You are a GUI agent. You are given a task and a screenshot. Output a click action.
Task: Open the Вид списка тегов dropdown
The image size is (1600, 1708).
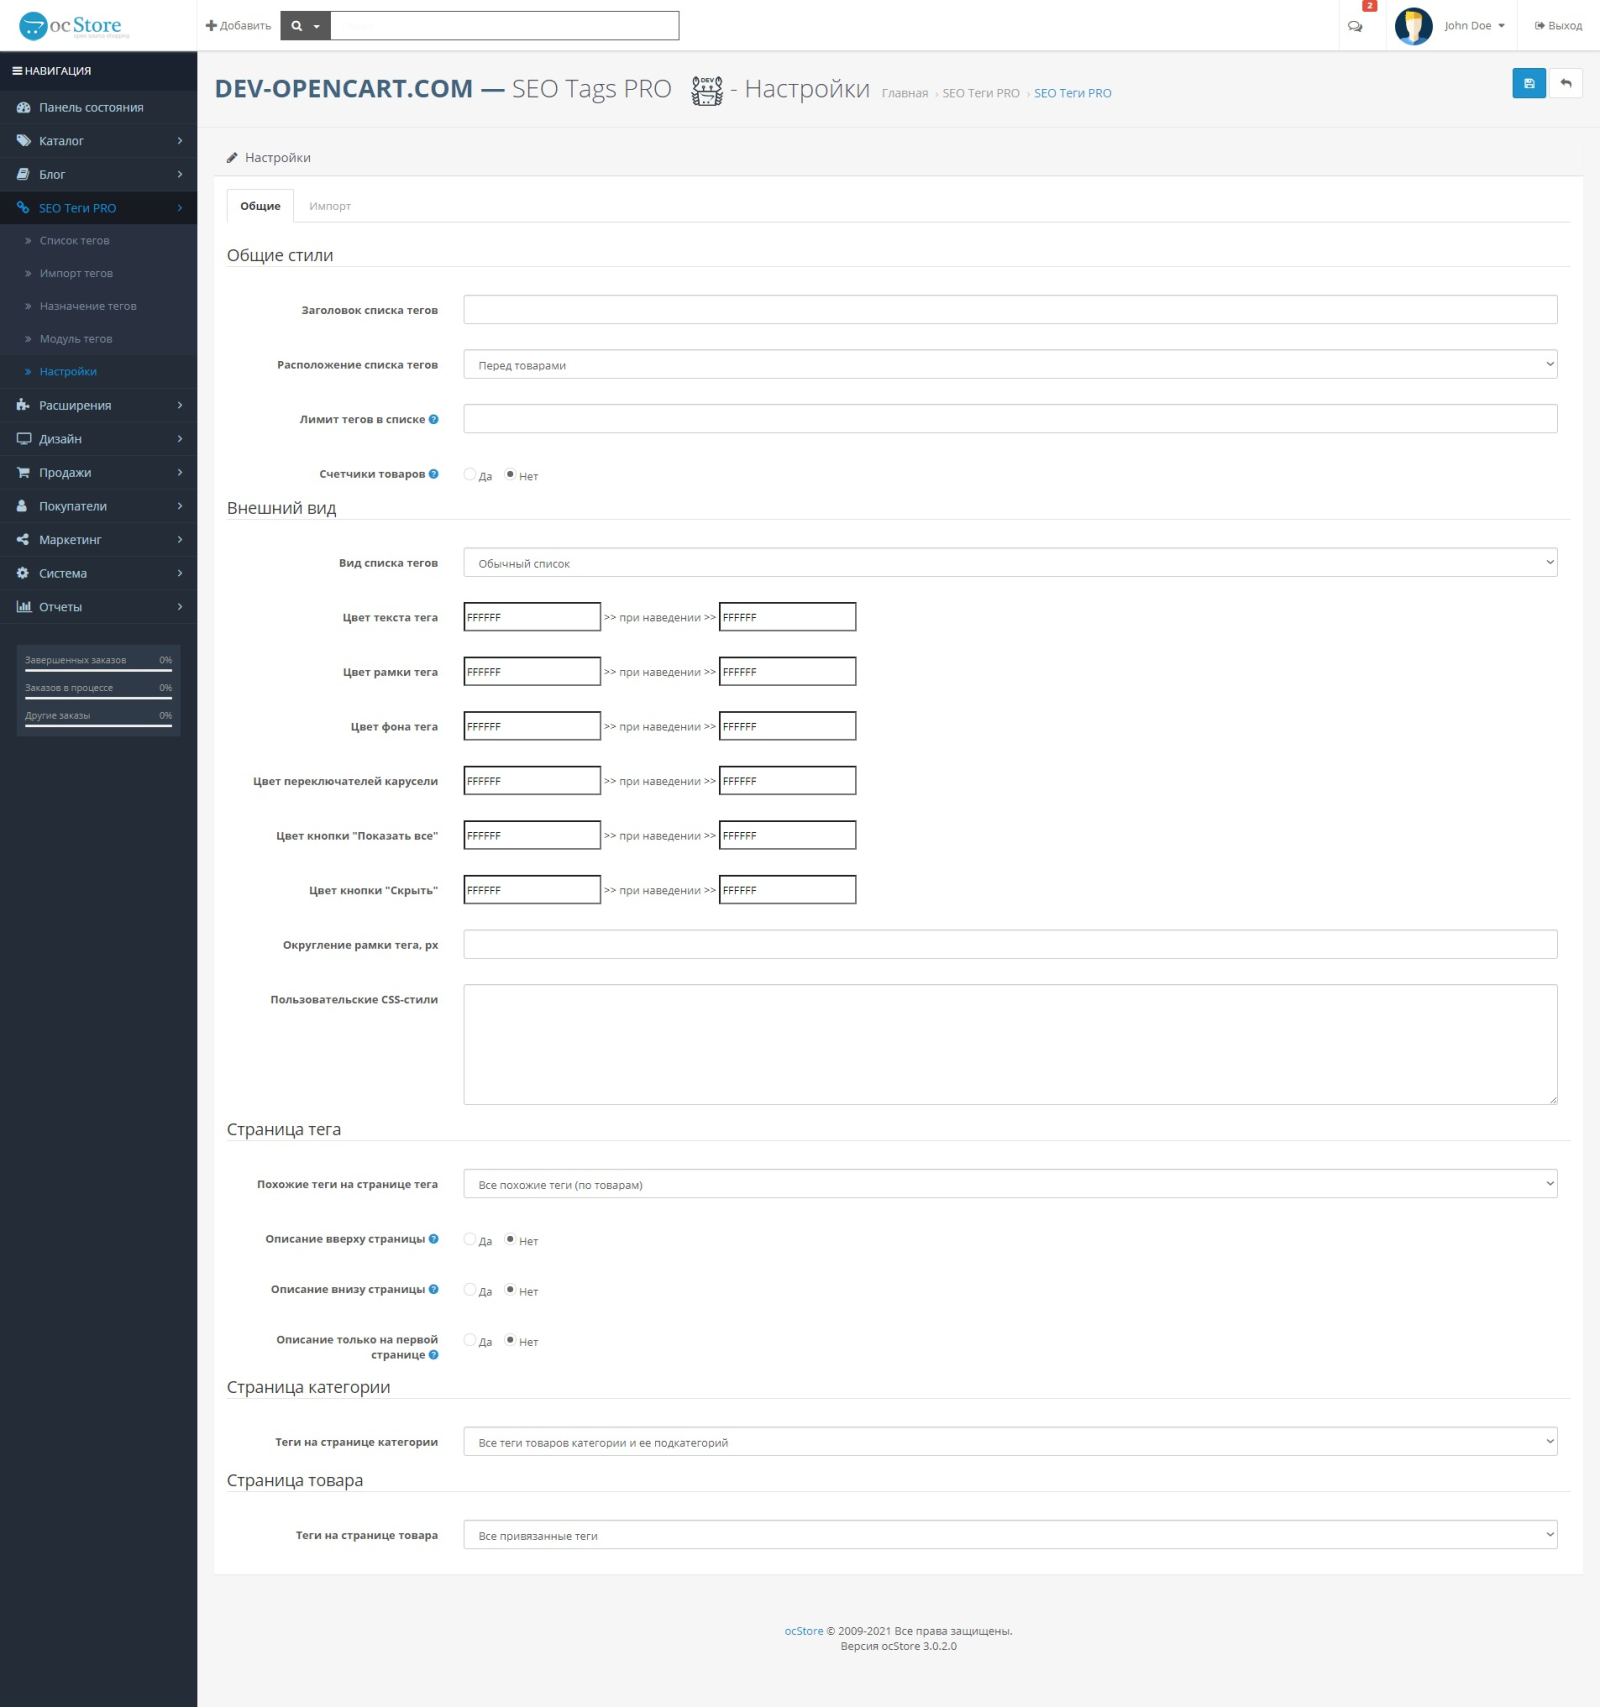tap(1010, 563)
